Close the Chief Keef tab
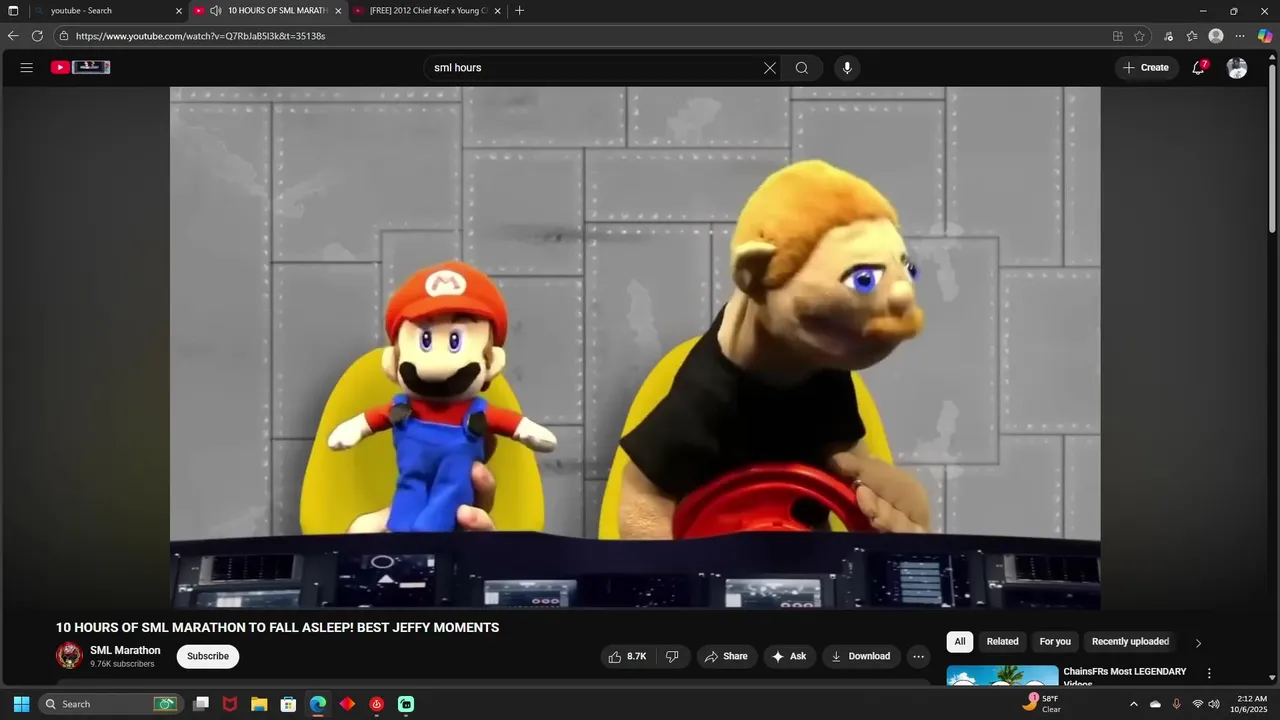 coord(498,11)
